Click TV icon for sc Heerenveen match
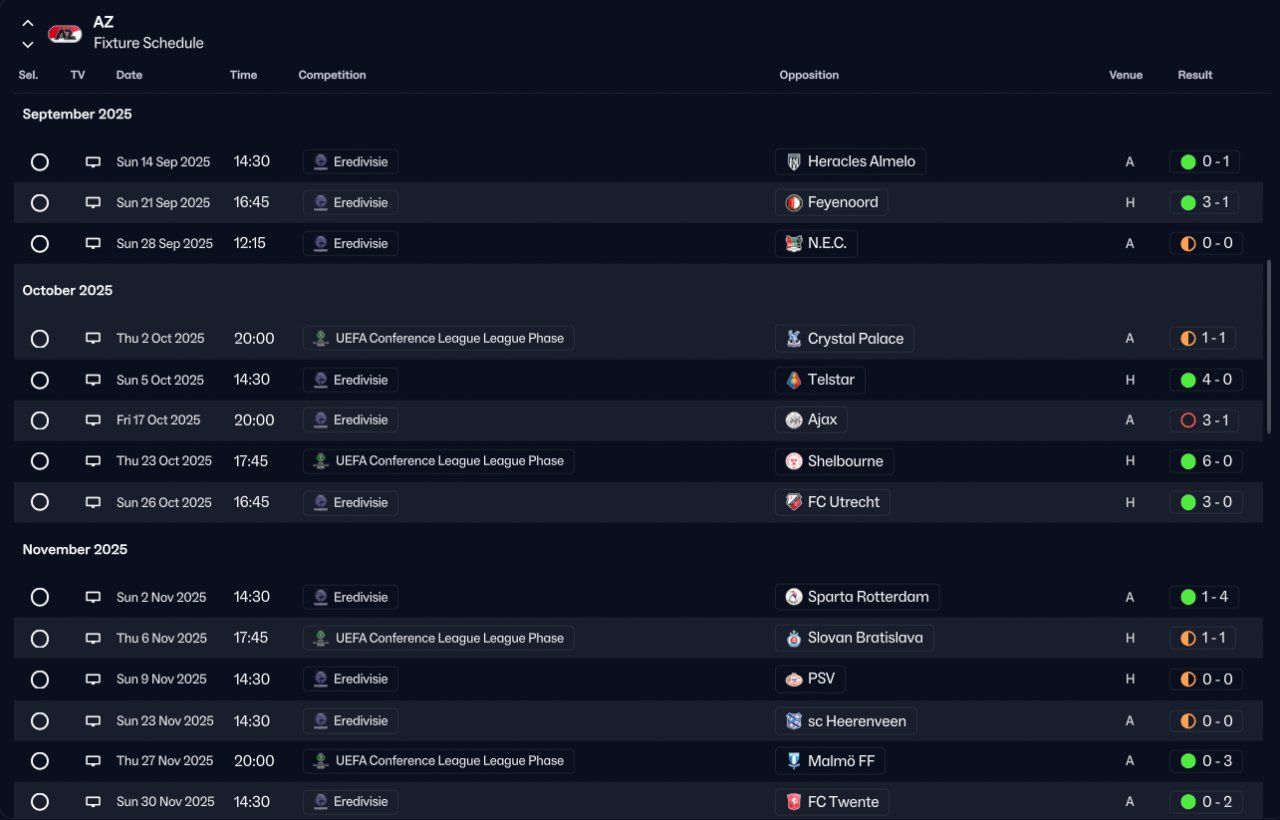The height and width of the screenshot is (820, 1280). pos(93,721)
